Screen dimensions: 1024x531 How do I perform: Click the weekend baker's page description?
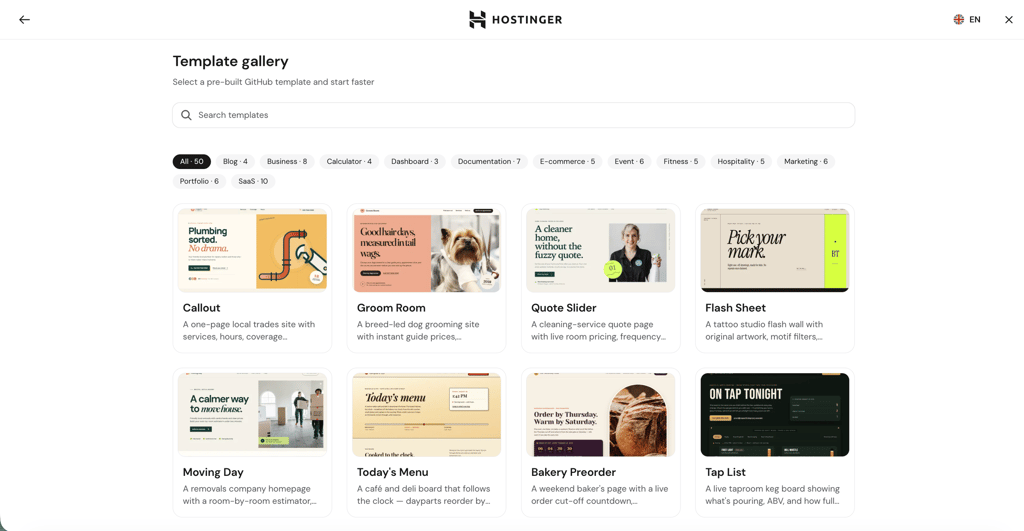[600, 495]
